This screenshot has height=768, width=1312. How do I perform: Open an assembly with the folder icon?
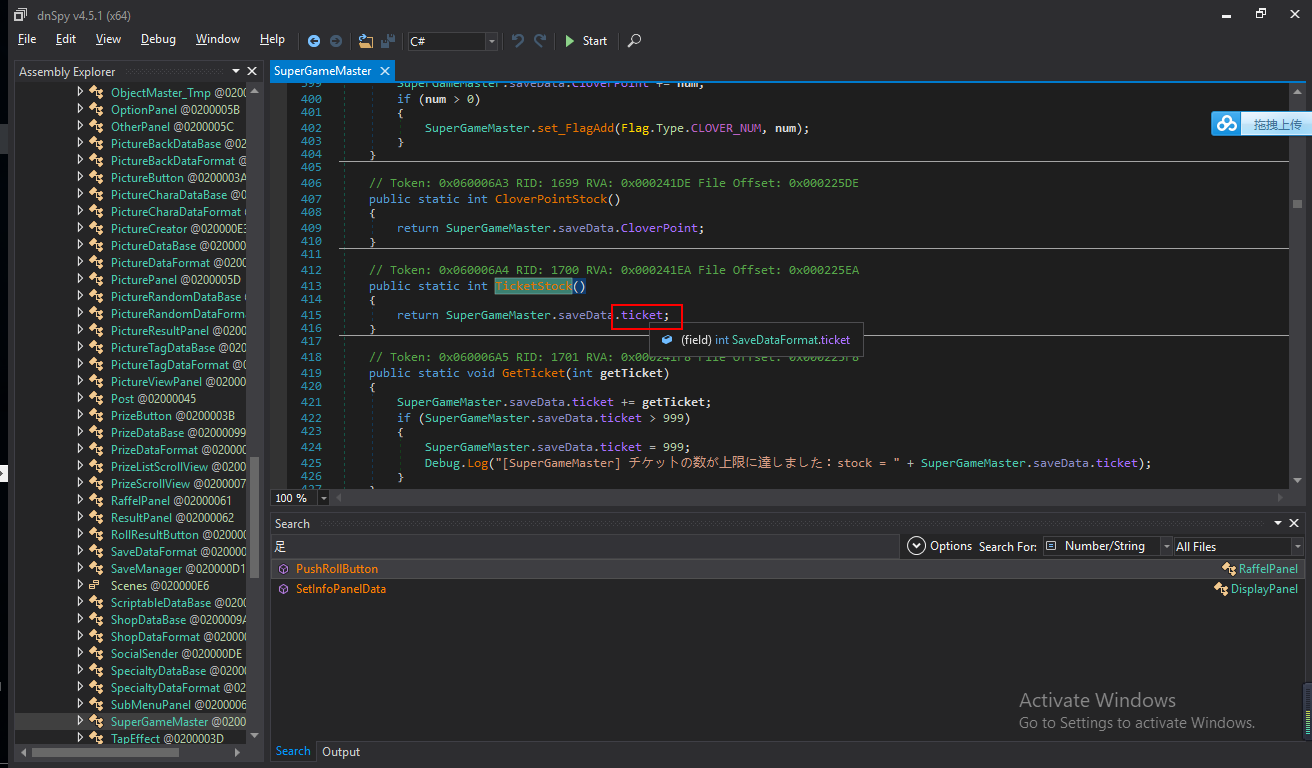365,41
